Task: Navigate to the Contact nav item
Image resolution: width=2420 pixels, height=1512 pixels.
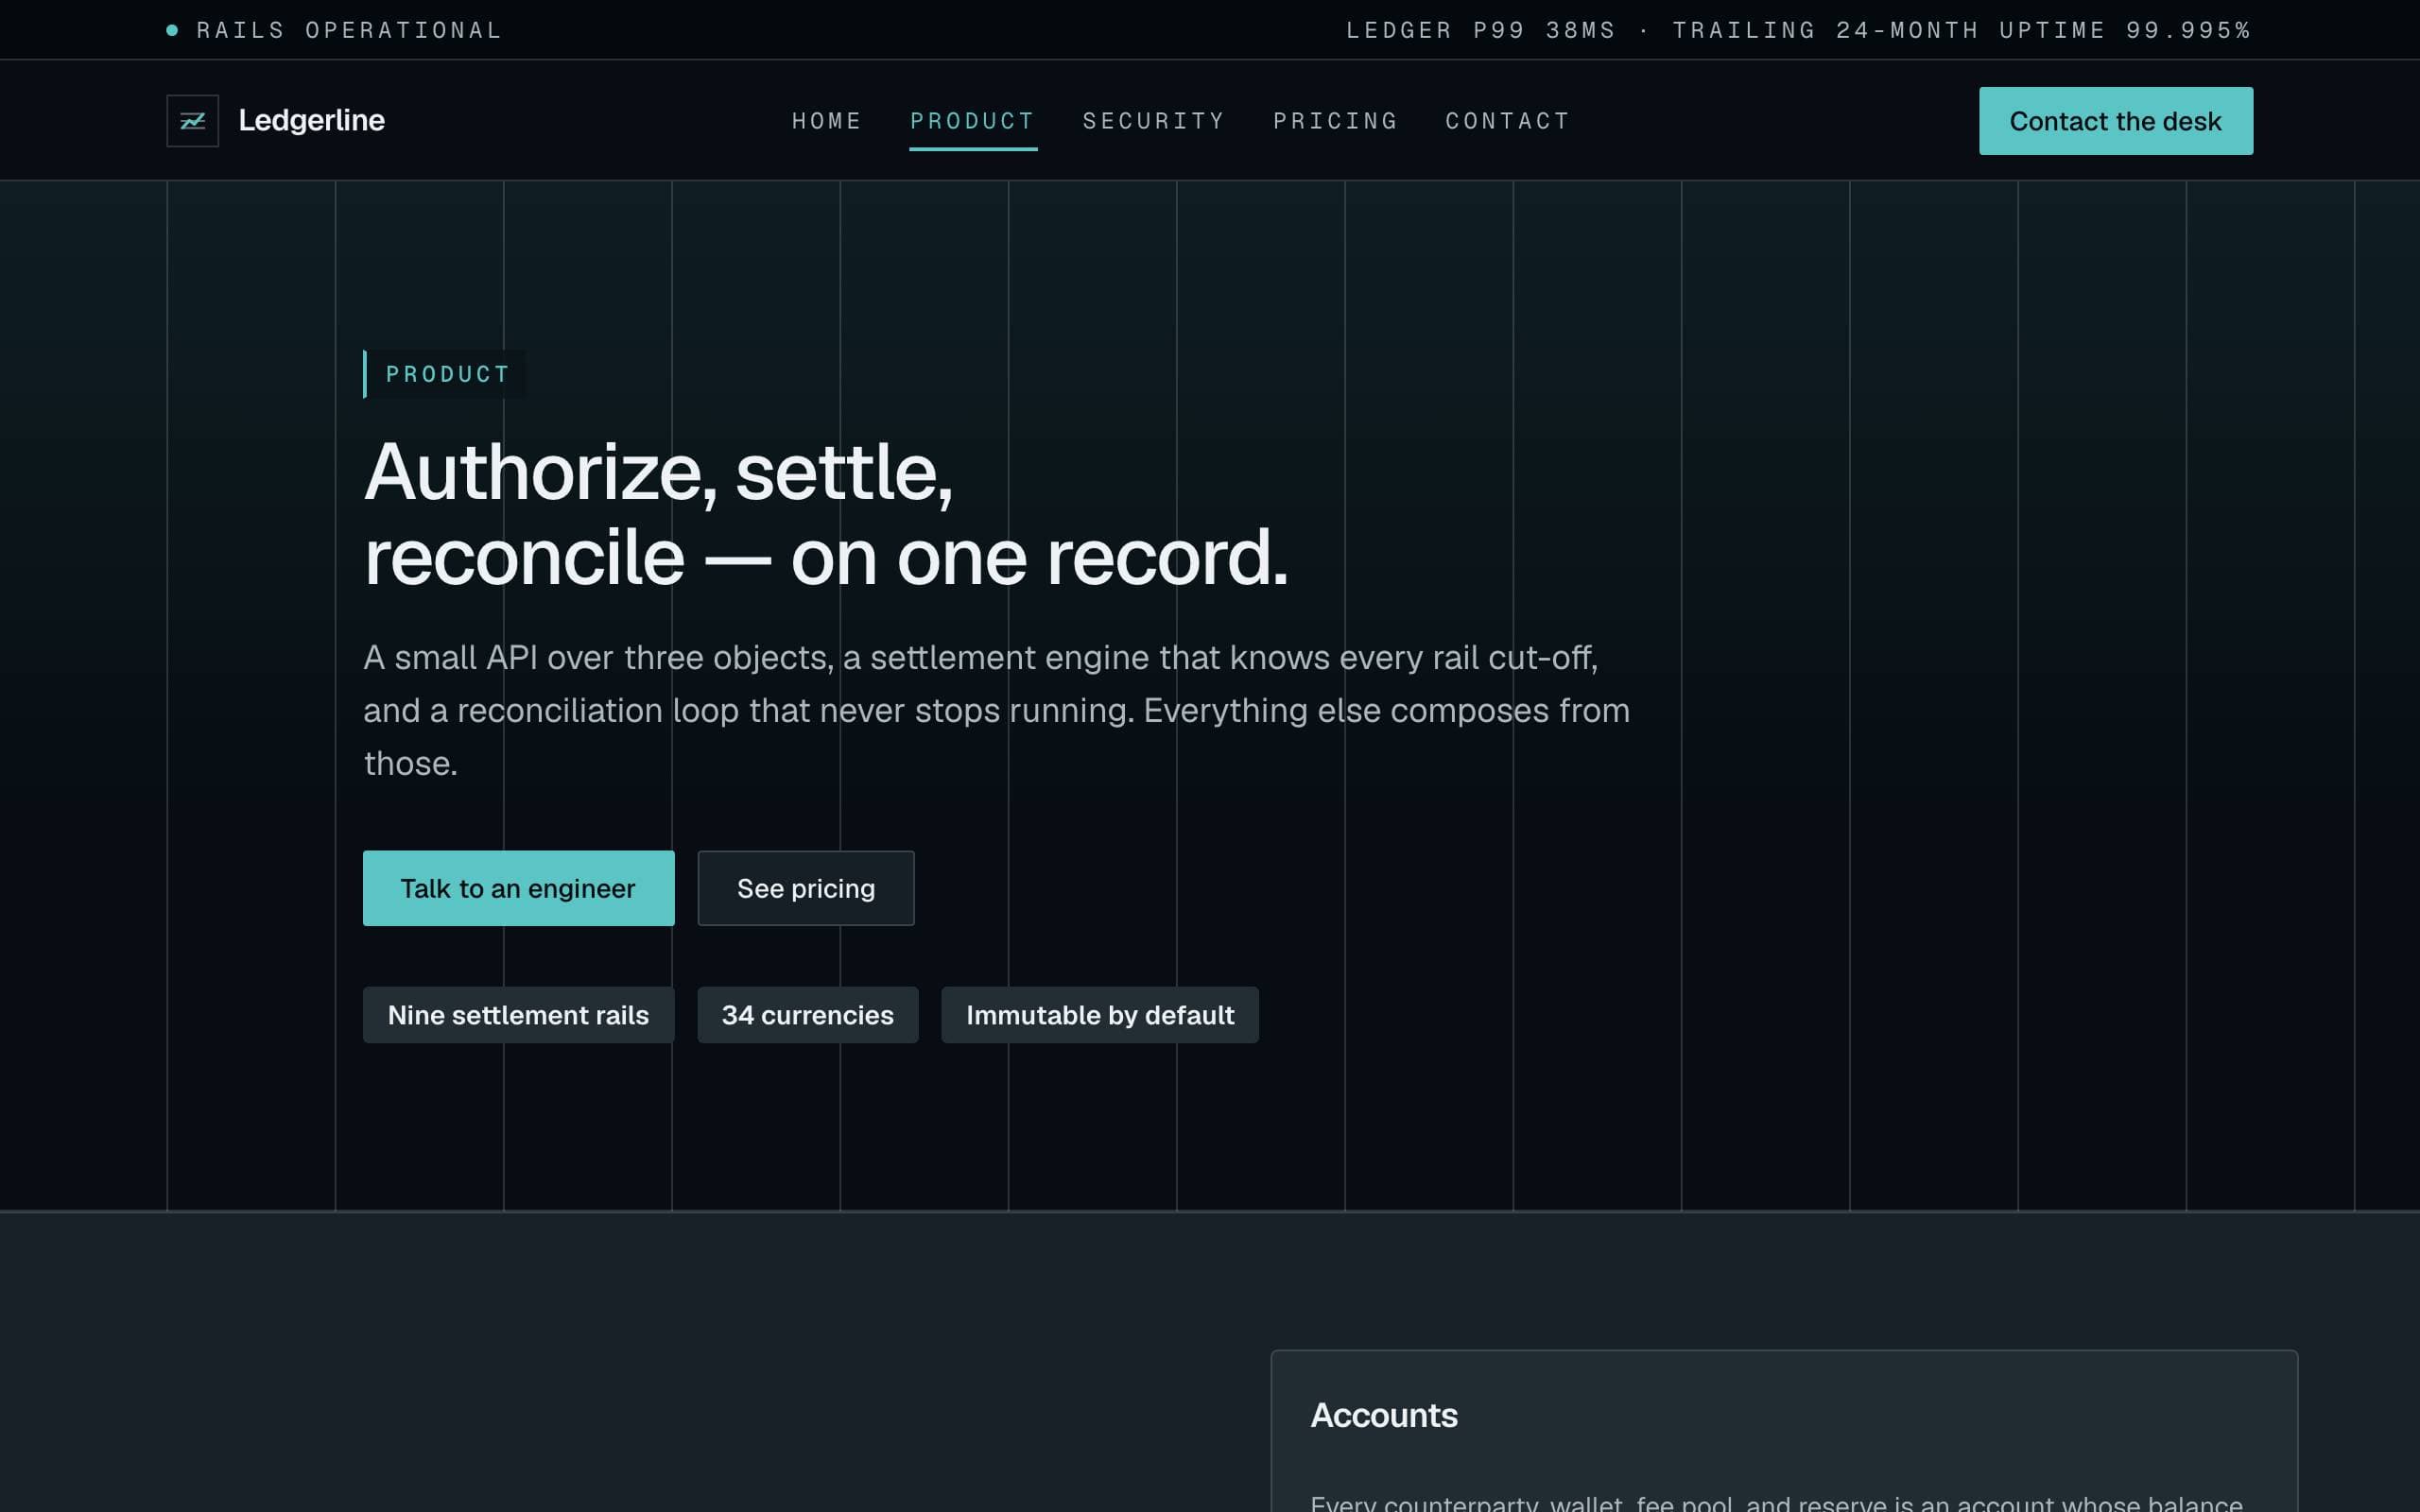Action: [1508, 121]
